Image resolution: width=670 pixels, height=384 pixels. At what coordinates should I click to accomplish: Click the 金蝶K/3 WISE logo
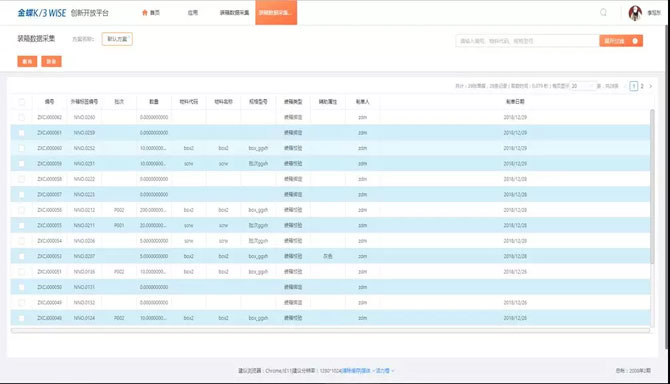42,13
